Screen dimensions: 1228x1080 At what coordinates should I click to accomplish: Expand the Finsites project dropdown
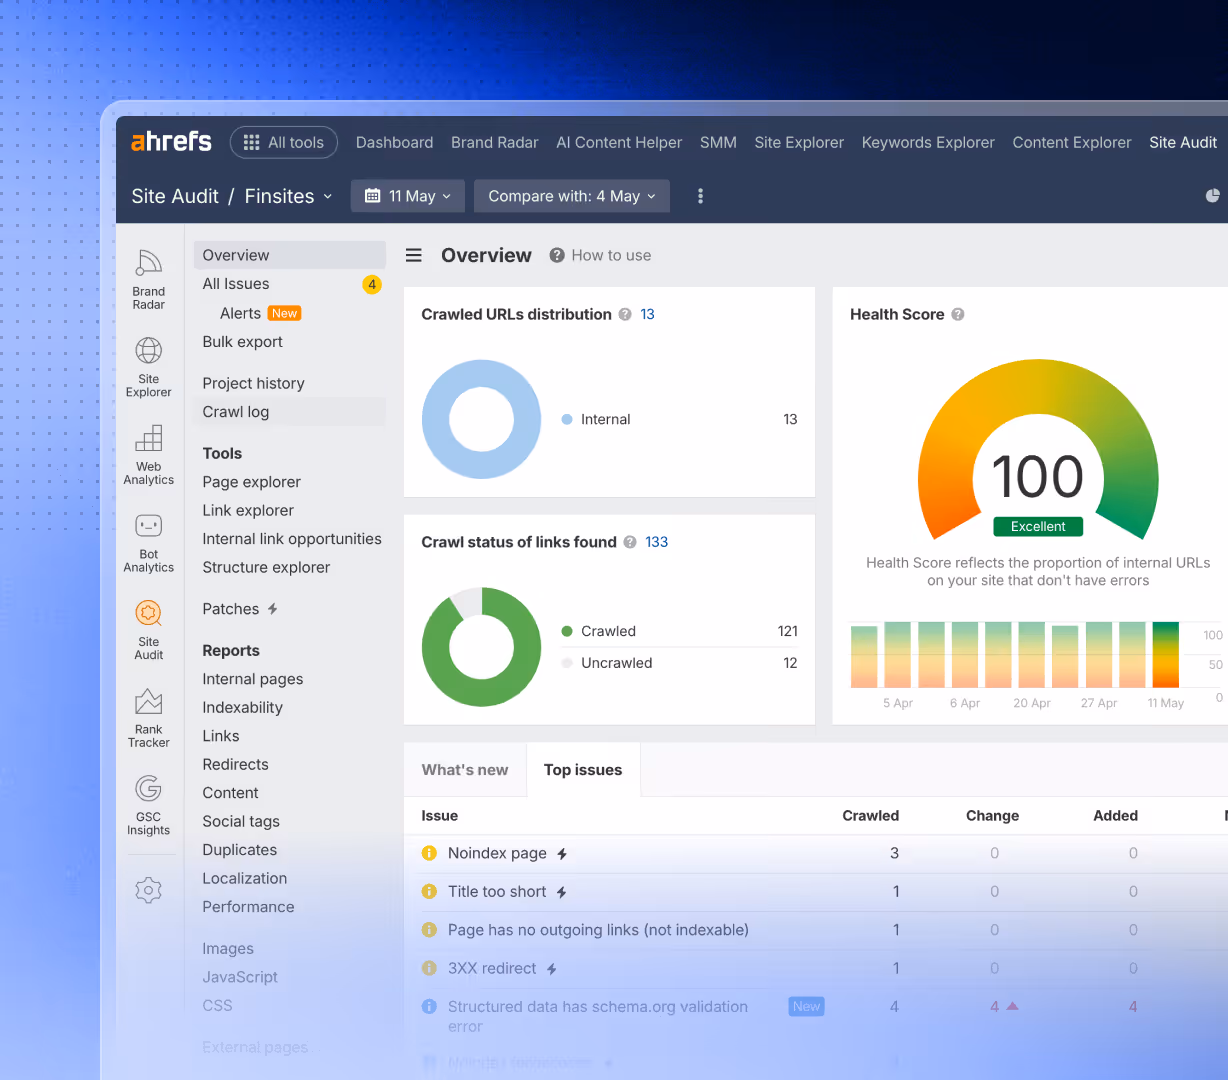pos(288,196)
